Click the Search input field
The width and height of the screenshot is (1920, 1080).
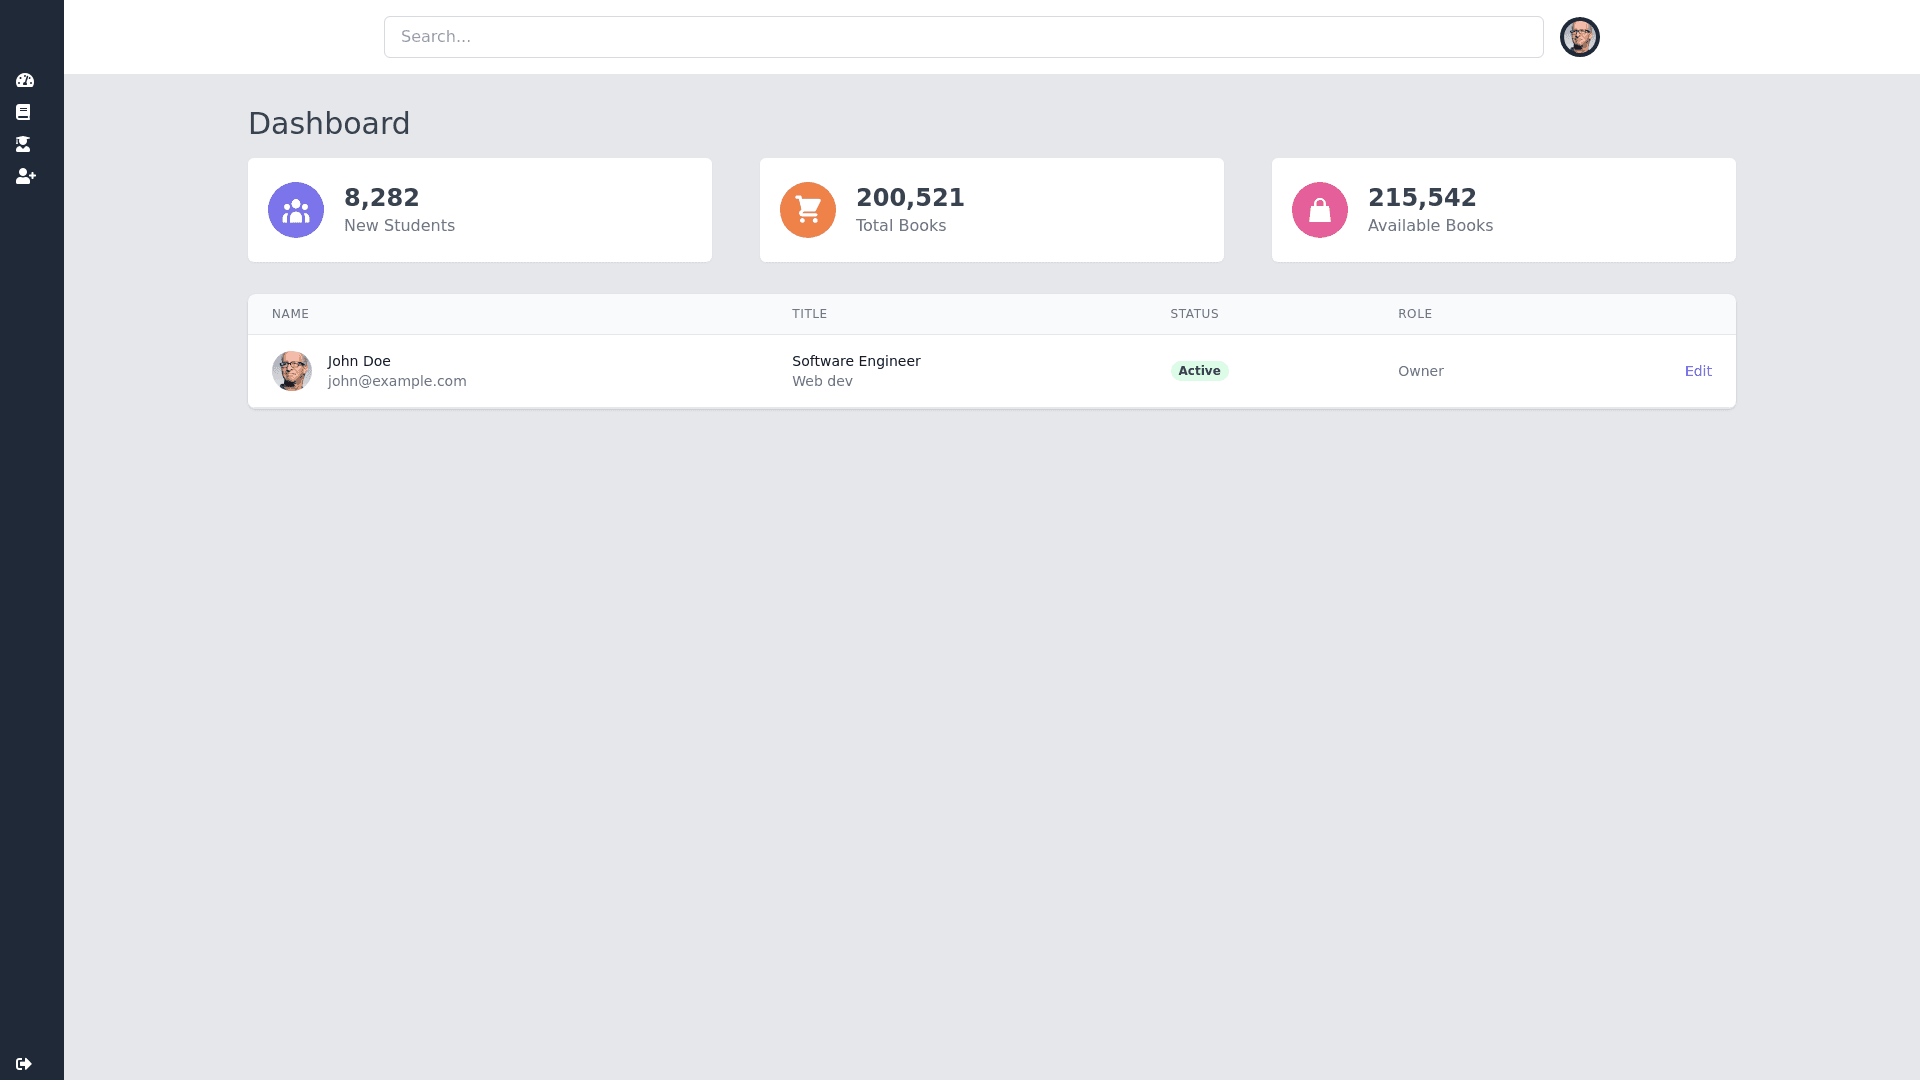point(963,37)
